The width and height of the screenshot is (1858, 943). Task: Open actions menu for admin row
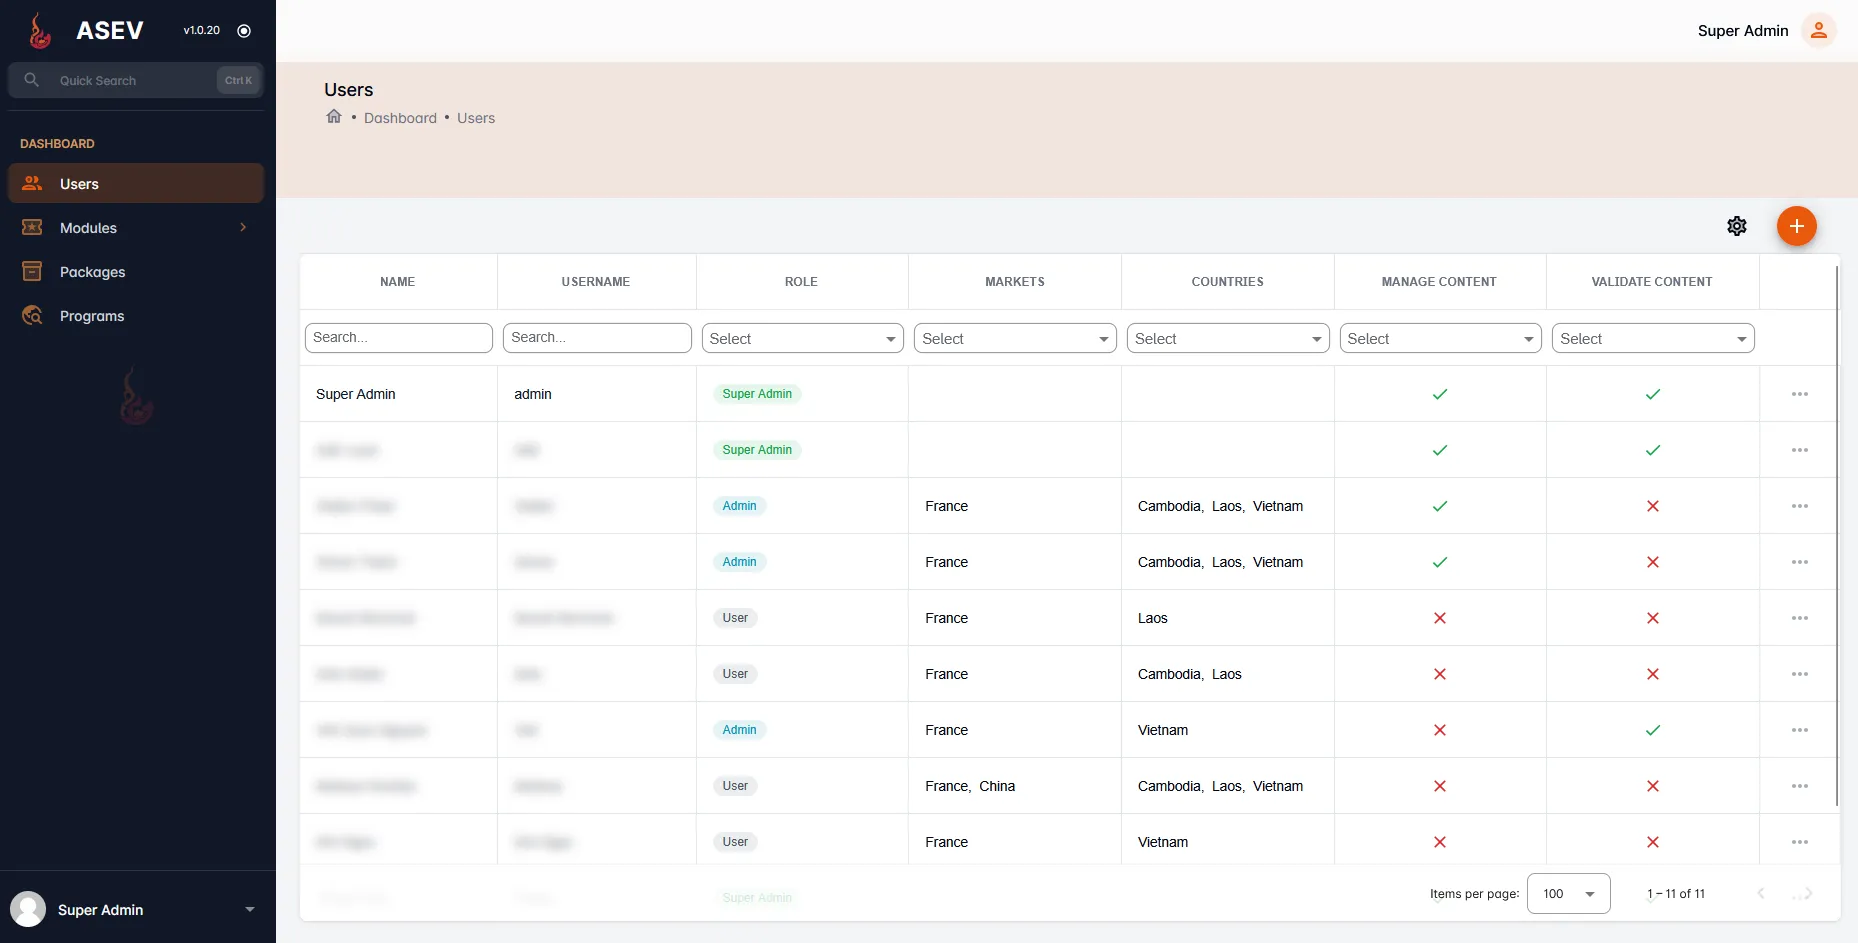1800,394
